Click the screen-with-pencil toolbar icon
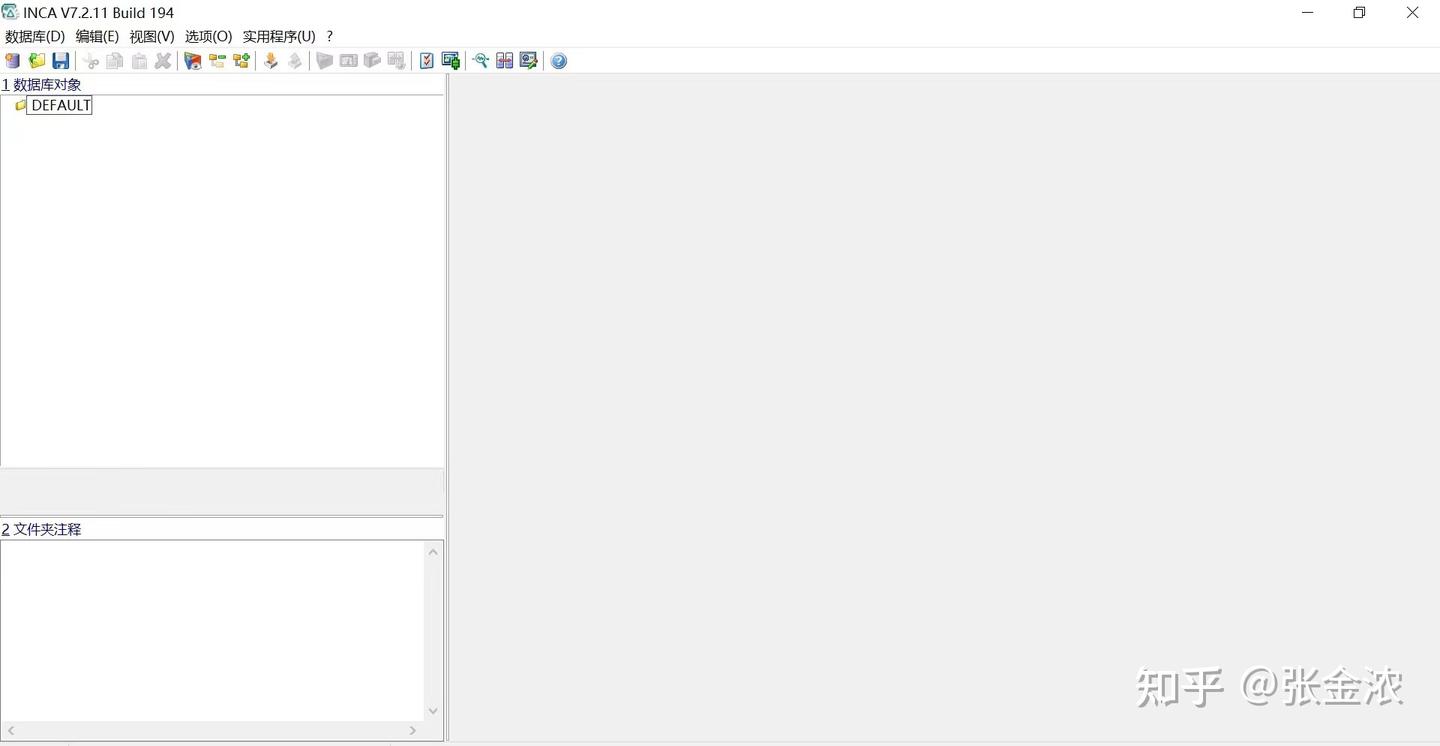1440x746 pixels. [529, 61]
